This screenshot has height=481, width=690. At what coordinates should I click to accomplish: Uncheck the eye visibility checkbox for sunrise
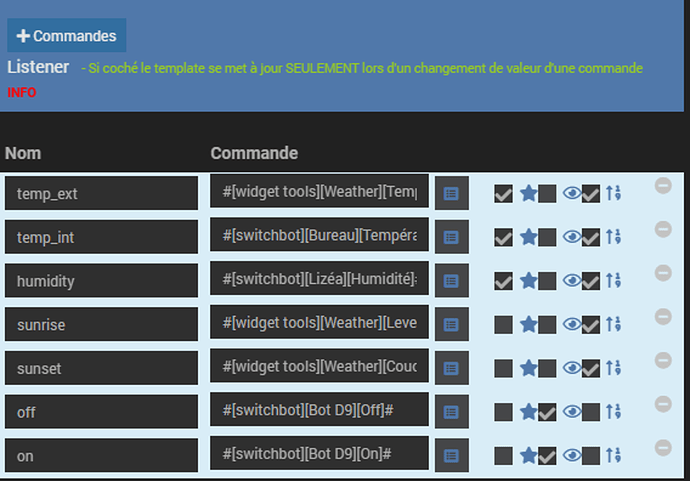(x=591, y=325)
